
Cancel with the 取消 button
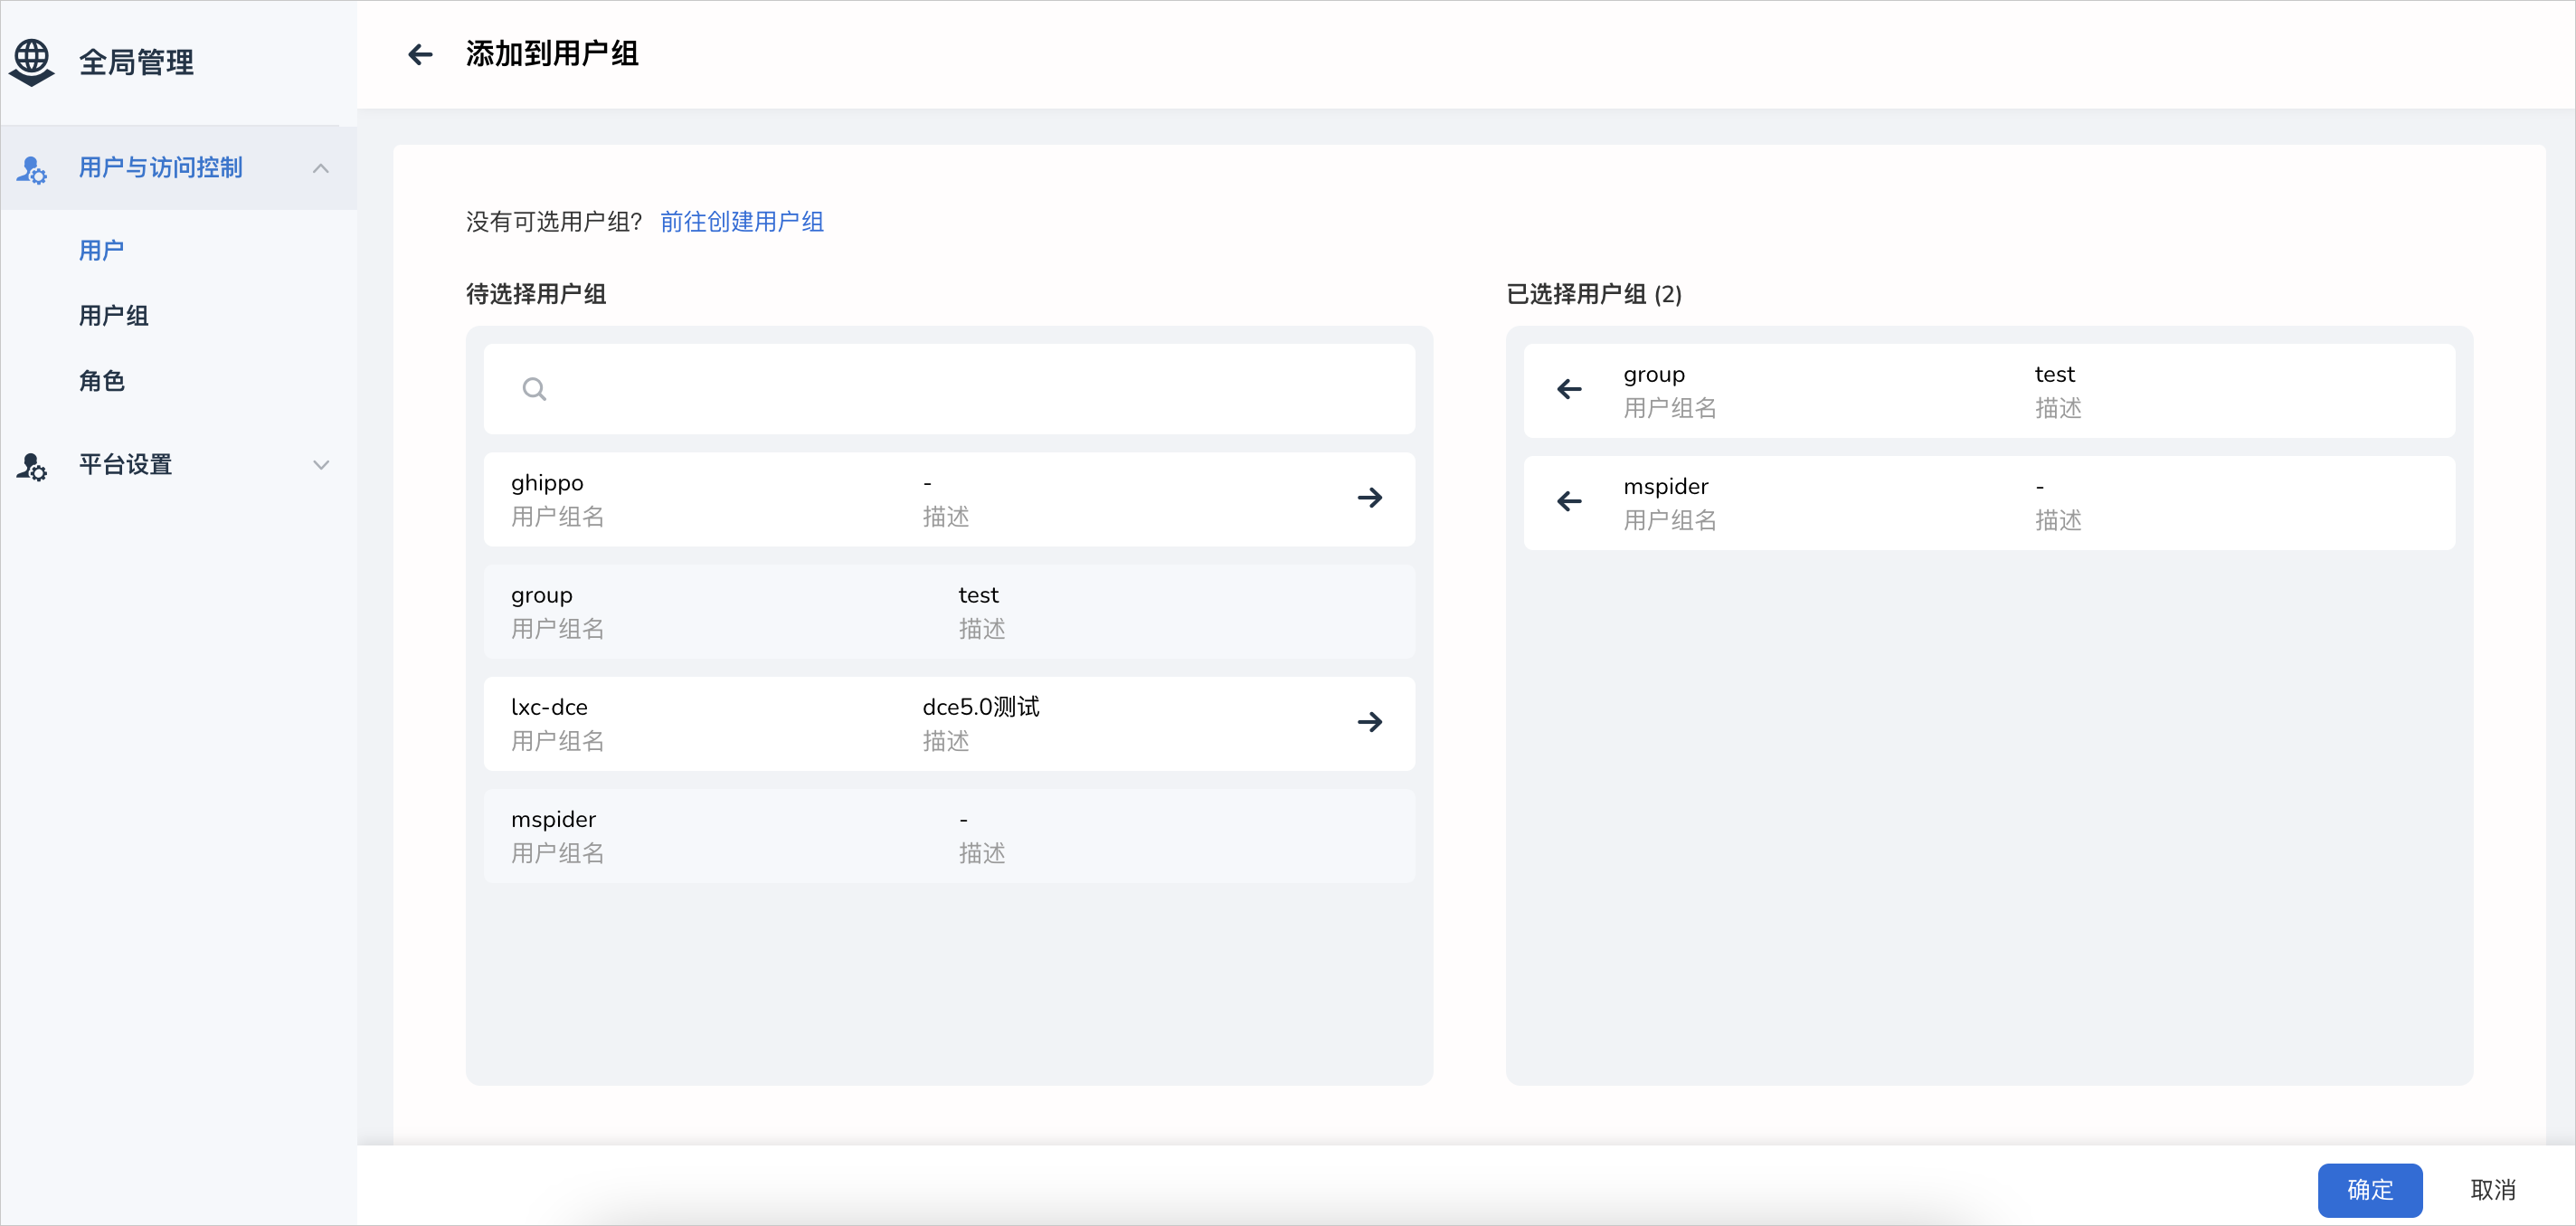click(2492, 1190)
